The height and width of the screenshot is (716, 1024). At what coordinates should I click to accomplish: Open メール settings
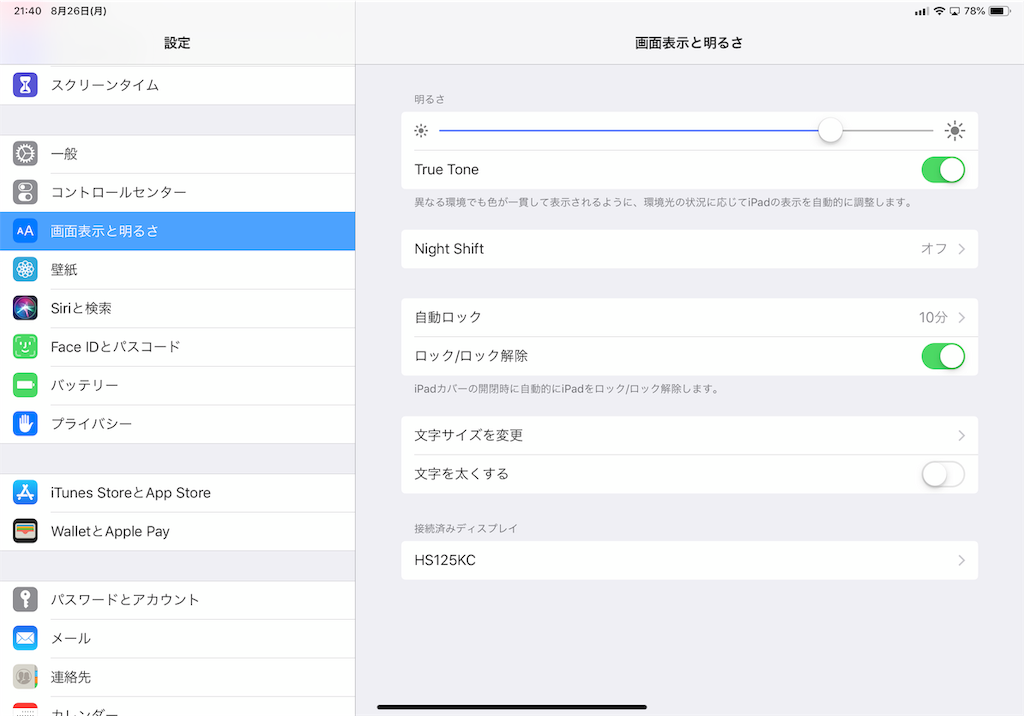click(178, 638)
